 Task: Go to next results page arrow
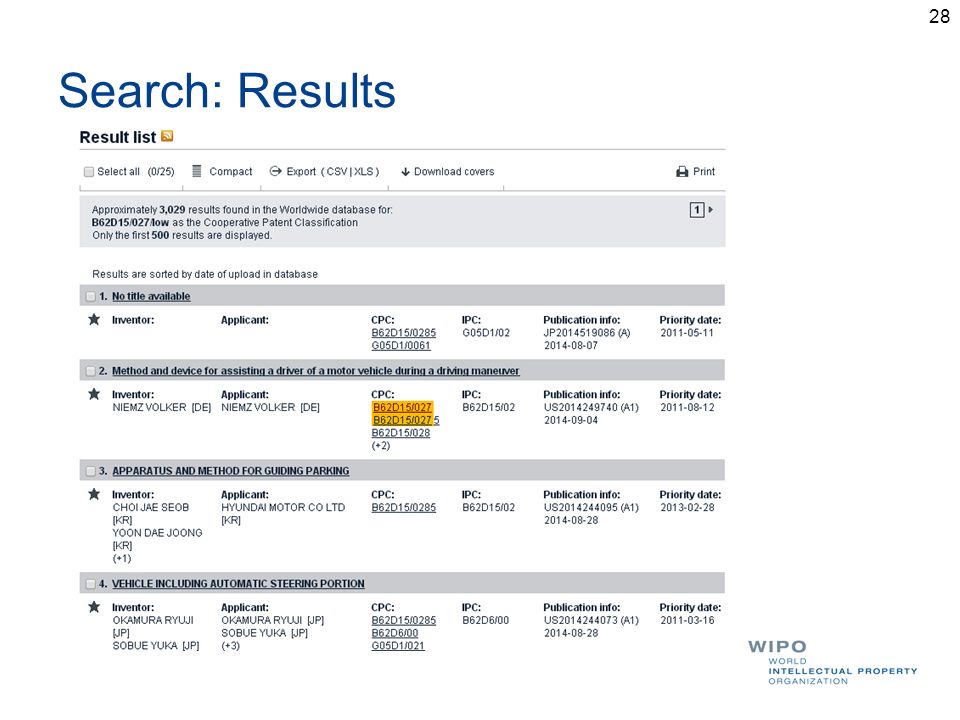coord(711,209)
